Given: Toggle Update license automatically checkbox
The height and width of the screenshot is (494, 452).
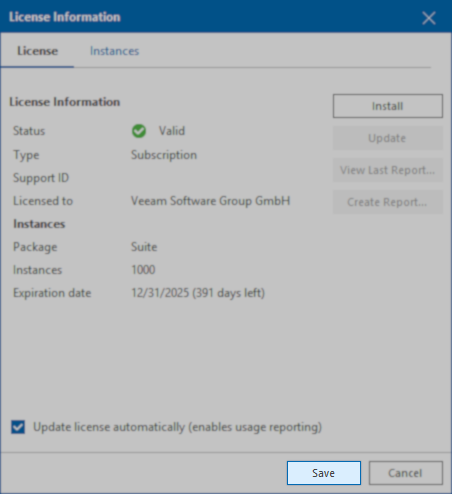Looking at the screenshot, I should click(x=18, y=427).
